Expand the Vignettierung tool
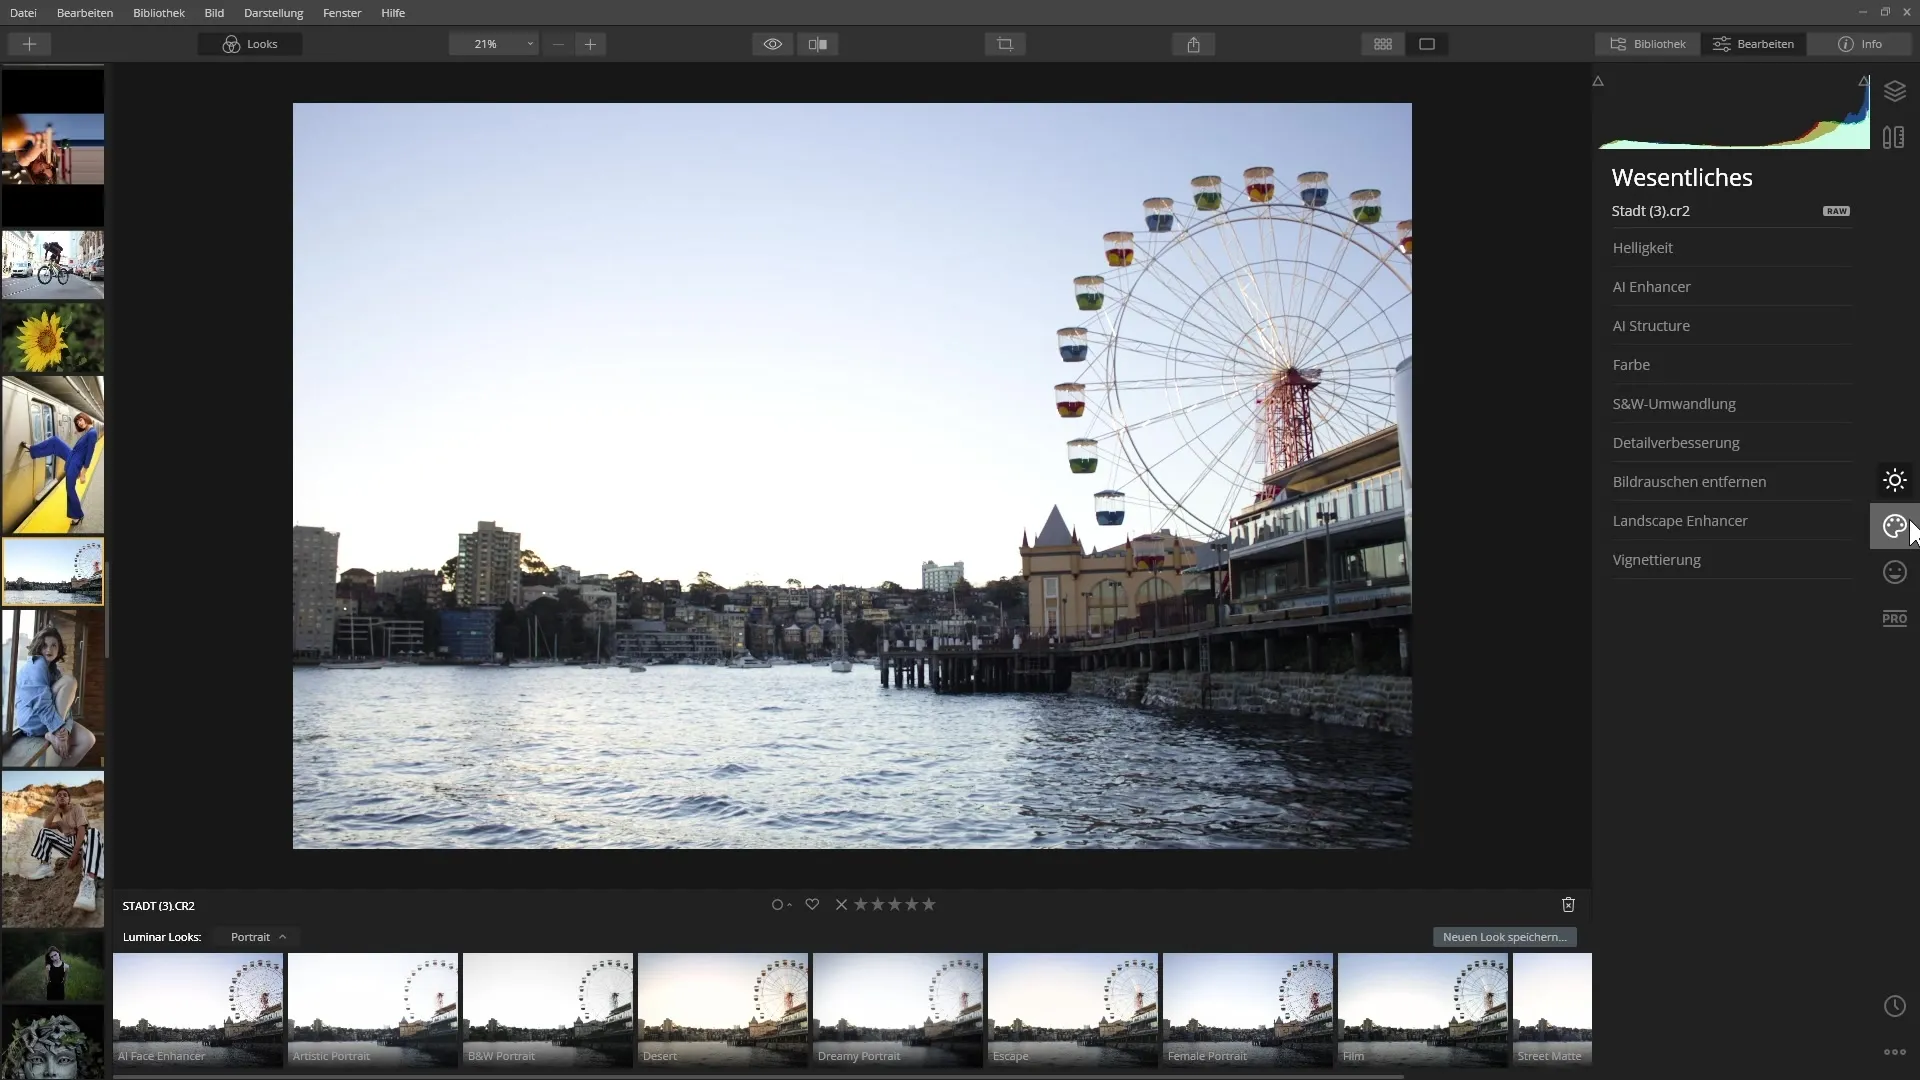This screenshot has height=1080, width=1920. pos(1731,560)
